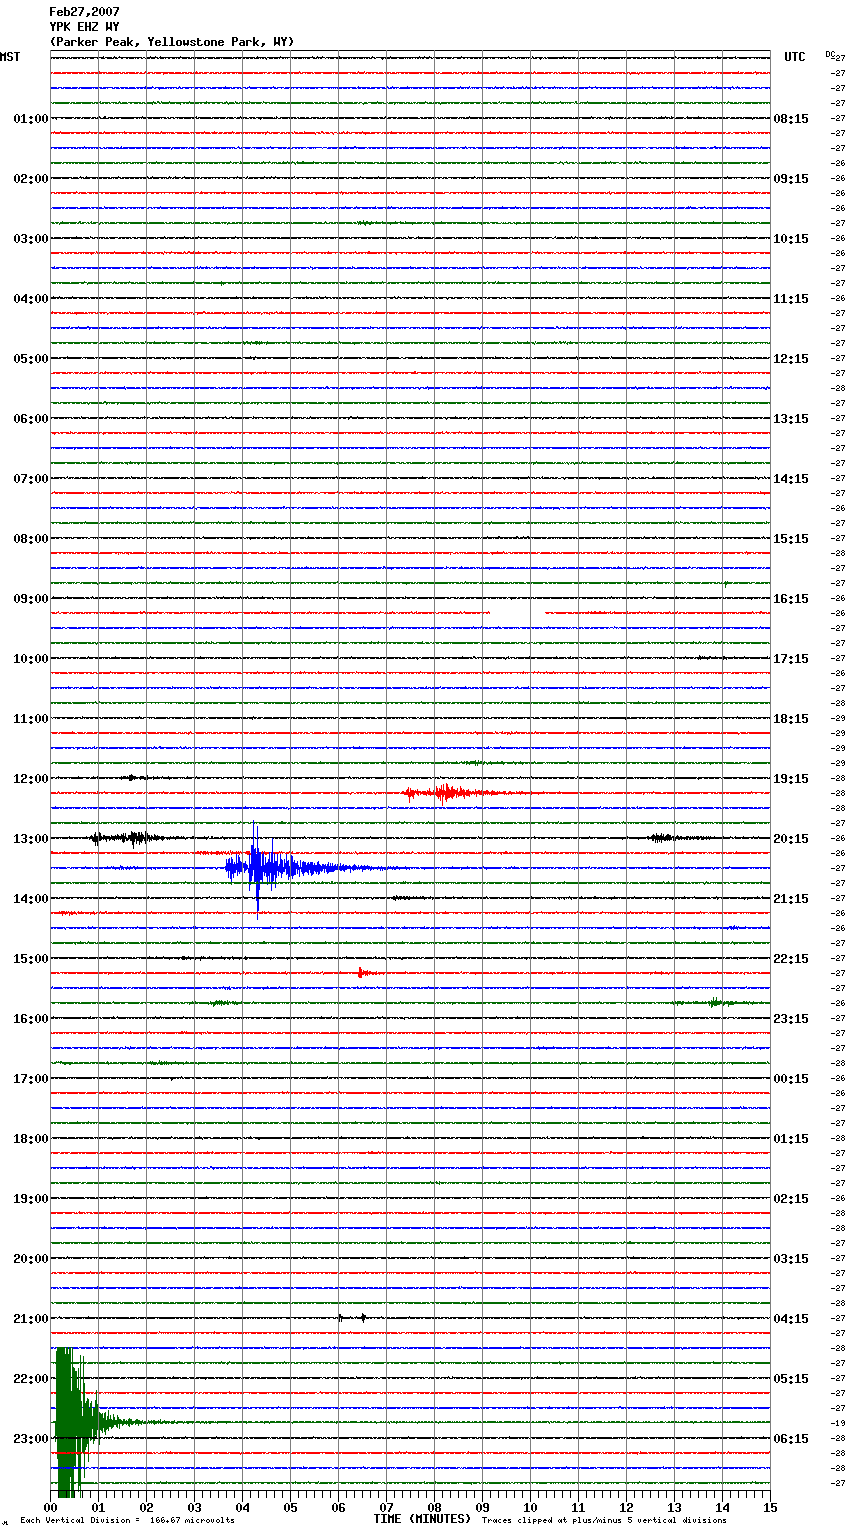This screenshot has height=1534, width=850.
Task: Click the UTC axis header label
Action: click(794, 57)
